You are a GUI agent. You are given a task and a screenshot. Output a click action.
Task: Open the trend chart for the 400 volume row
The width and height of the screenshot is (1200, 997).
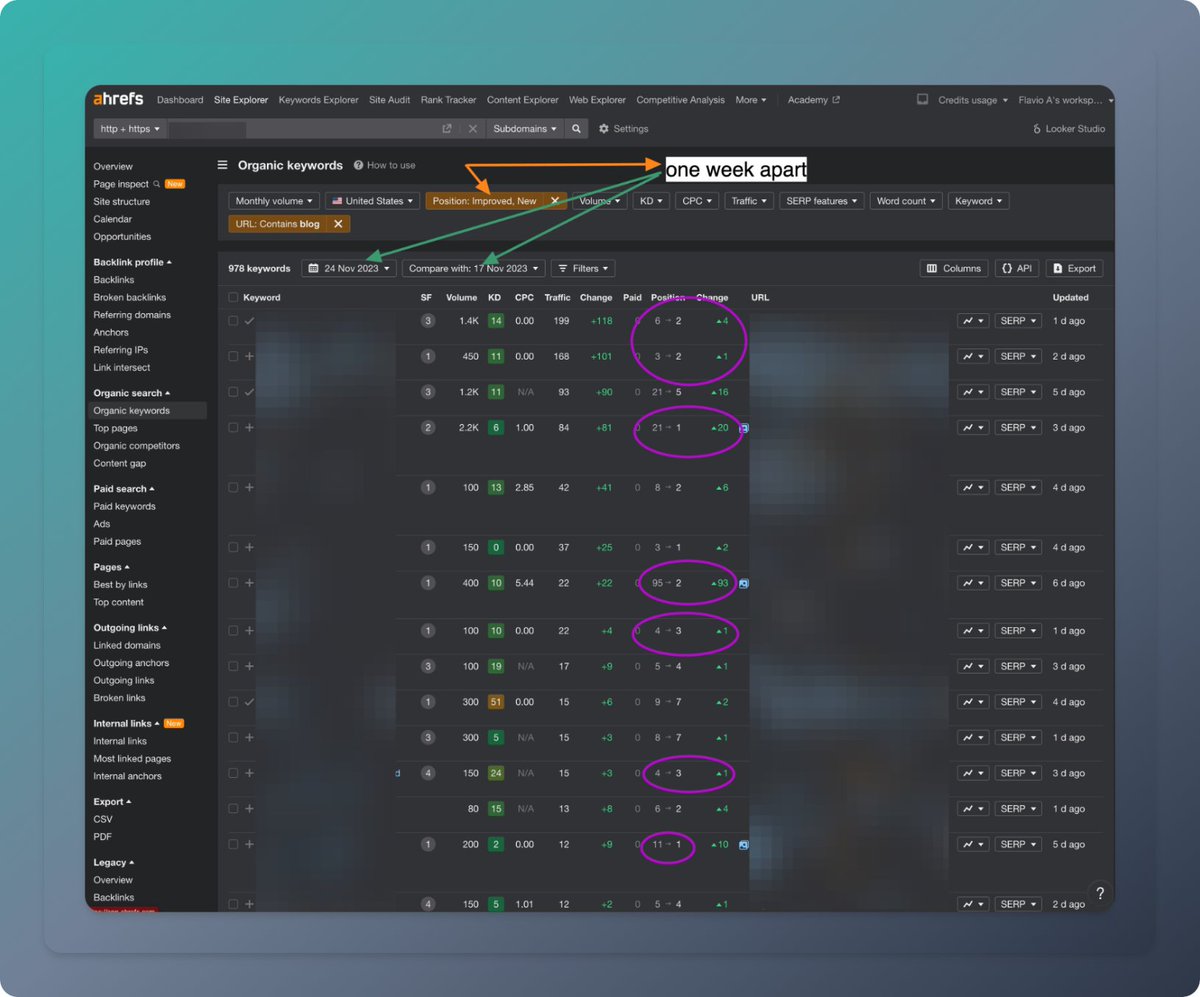(973, 583)
